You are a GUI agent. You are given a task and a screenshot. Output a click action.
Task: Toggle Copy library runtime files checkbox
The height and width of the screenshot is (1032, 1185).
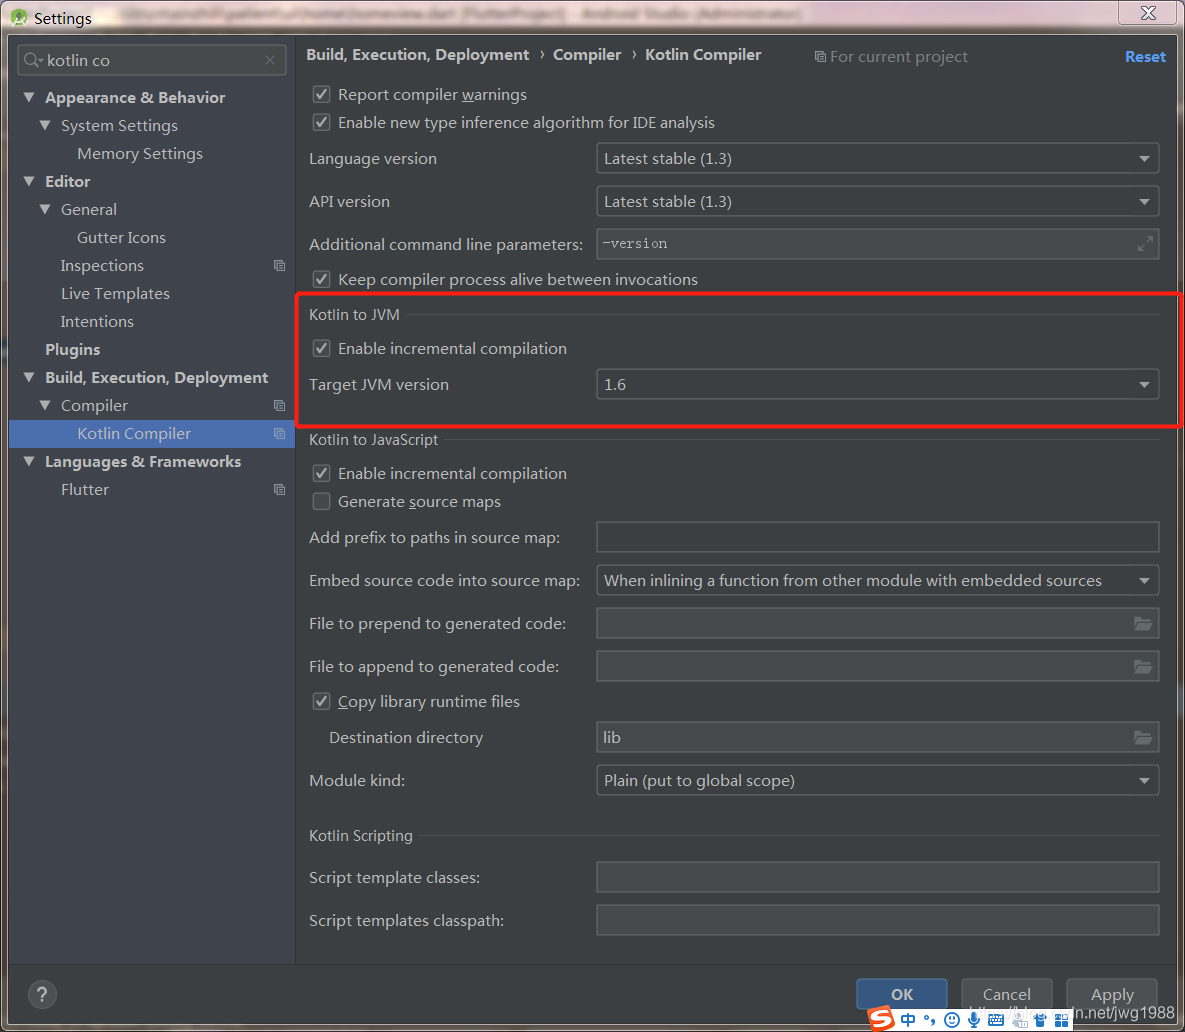(x=321, y=702)
